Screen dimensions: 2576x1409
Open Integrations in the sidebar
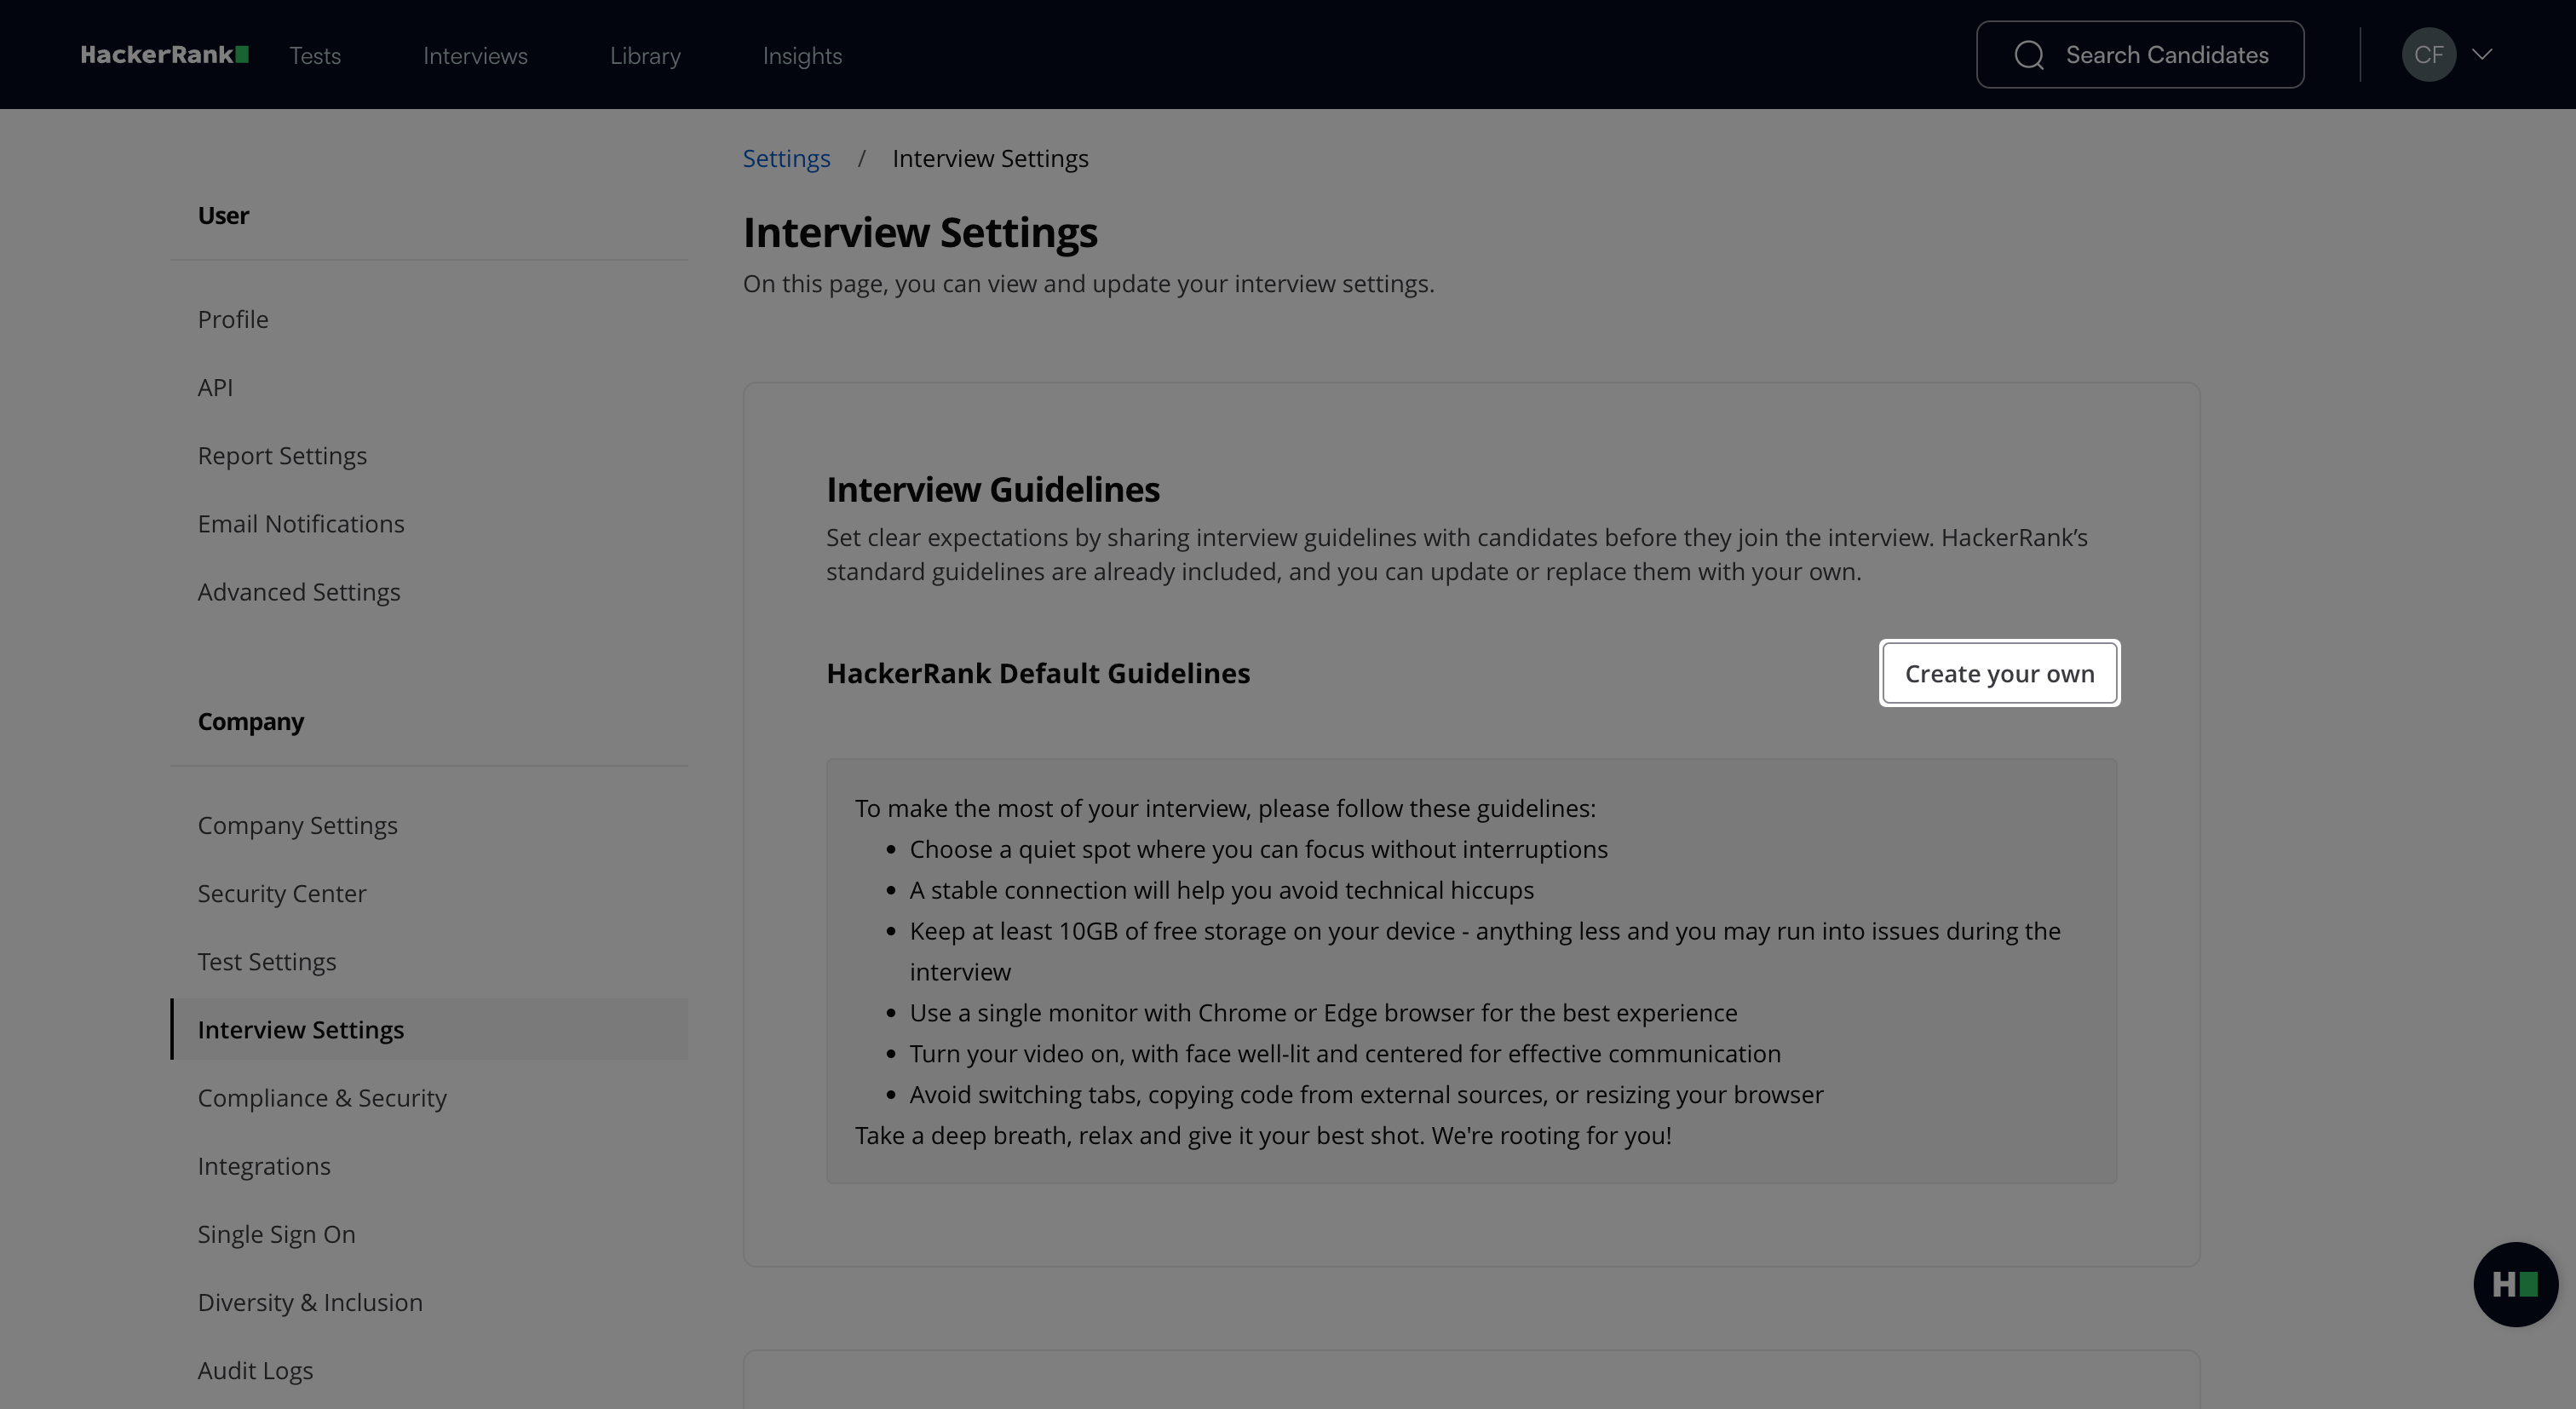point(264,1166)
